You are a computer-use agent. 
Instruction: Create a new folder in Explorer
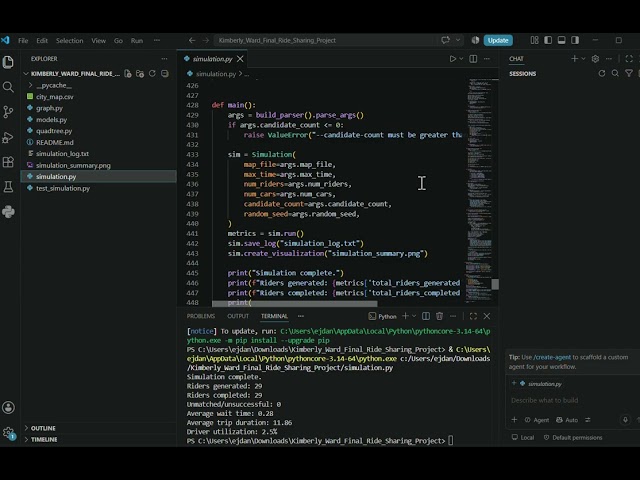click(140, 73)
